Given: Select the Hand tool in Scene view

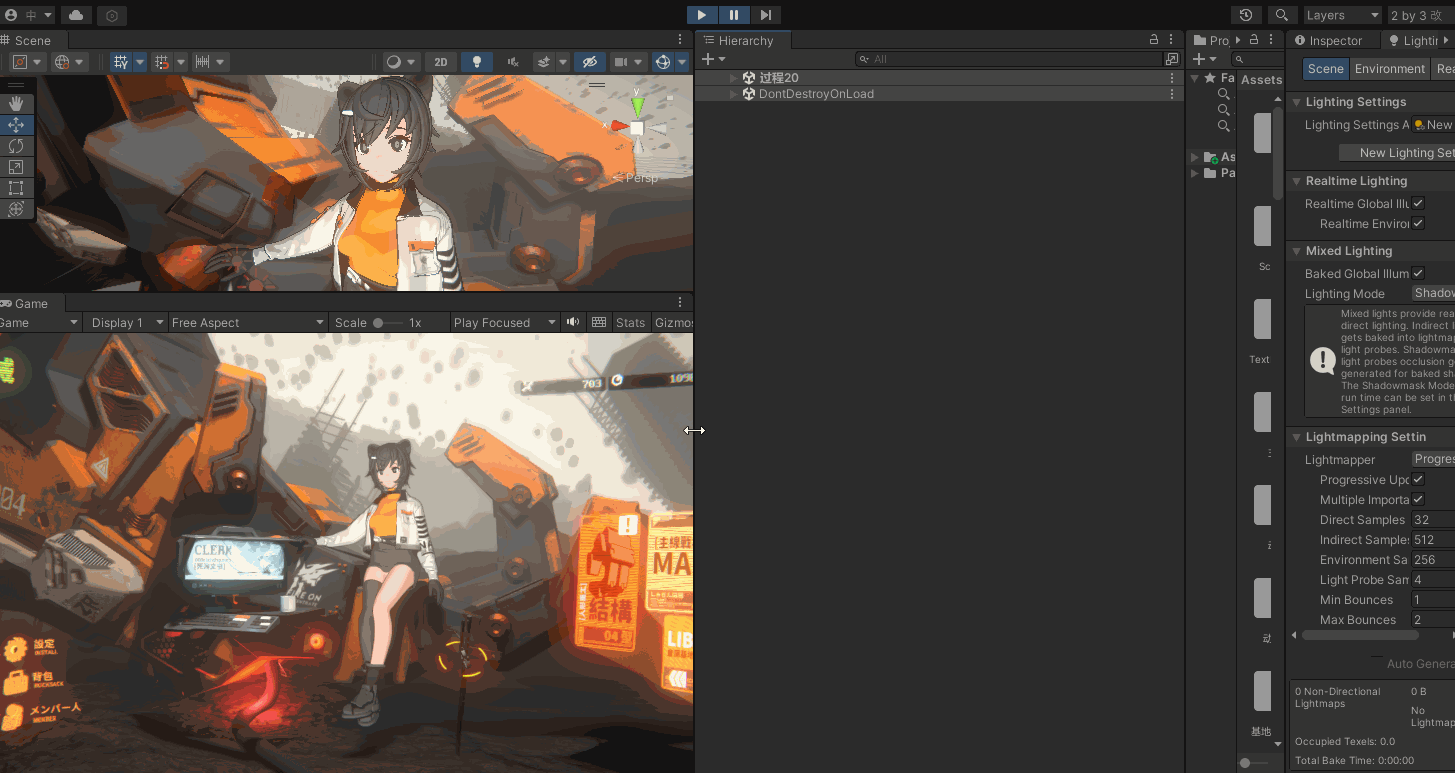Looking at the screenshot, I should tap(16, 104).
